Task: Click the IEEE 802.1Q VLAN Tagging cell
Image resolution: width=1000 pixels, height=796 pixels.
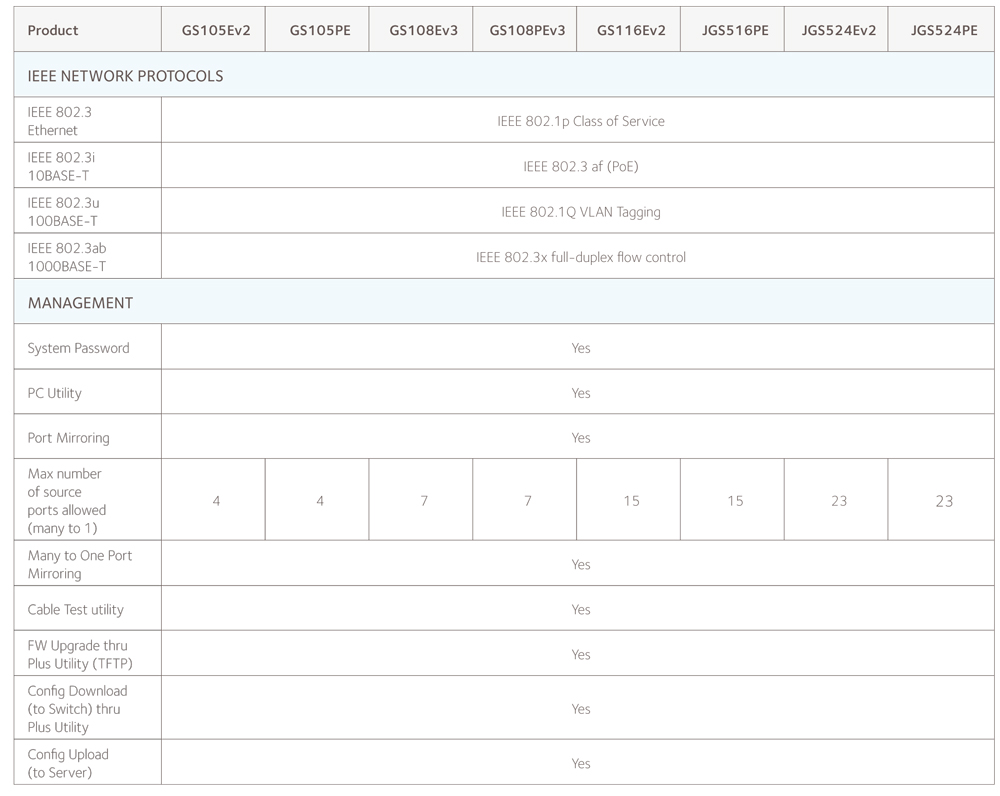Action: click(x=580, y=212)
